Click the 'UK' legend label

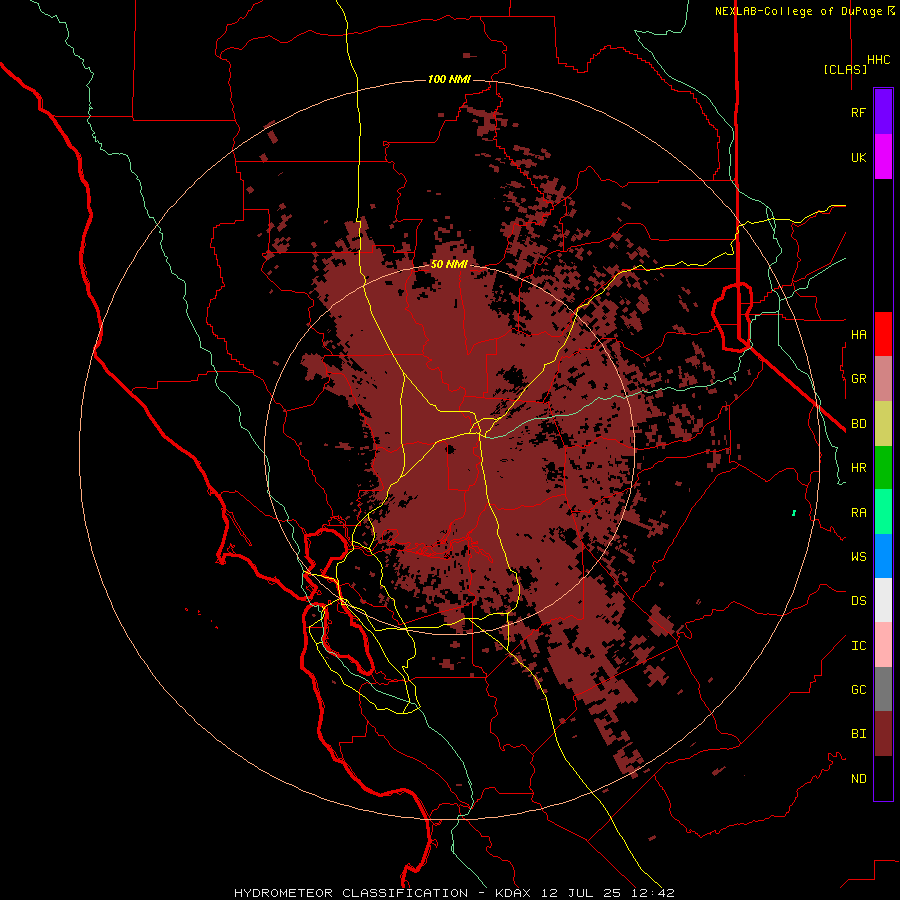click(858, 158)
